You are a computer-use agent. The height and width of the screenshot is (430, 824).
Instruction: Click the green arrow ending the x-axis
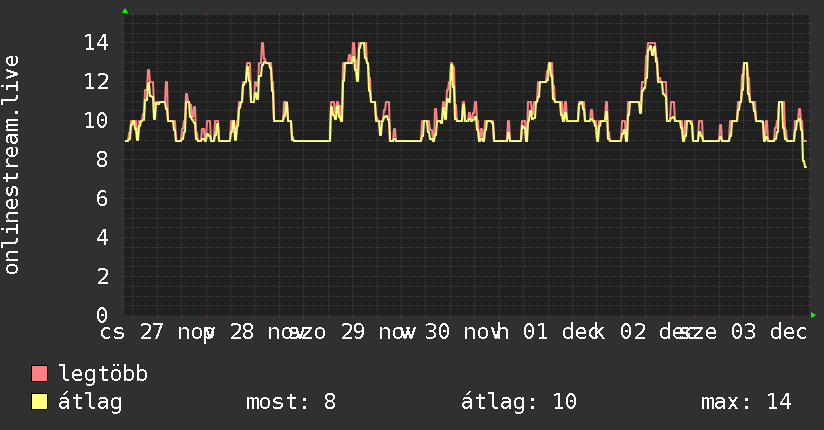point(813,315)
